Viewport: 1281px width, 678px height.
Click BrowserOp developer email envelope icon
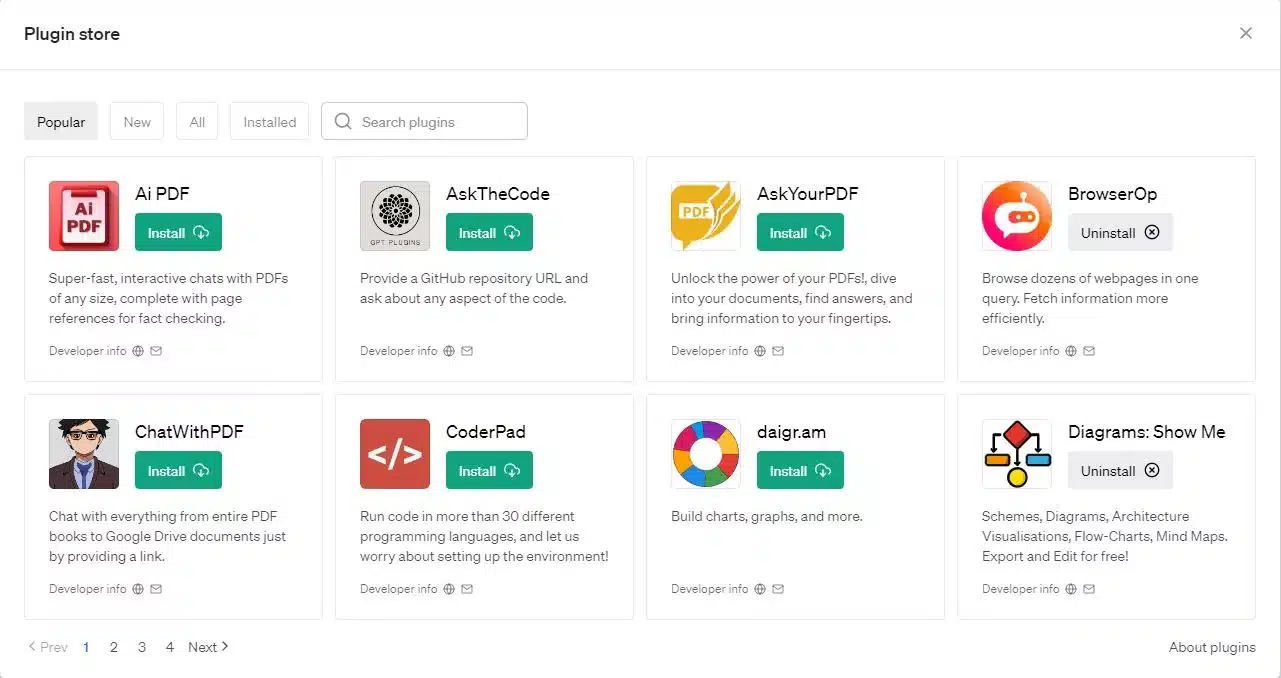(x=1089, y=351)
